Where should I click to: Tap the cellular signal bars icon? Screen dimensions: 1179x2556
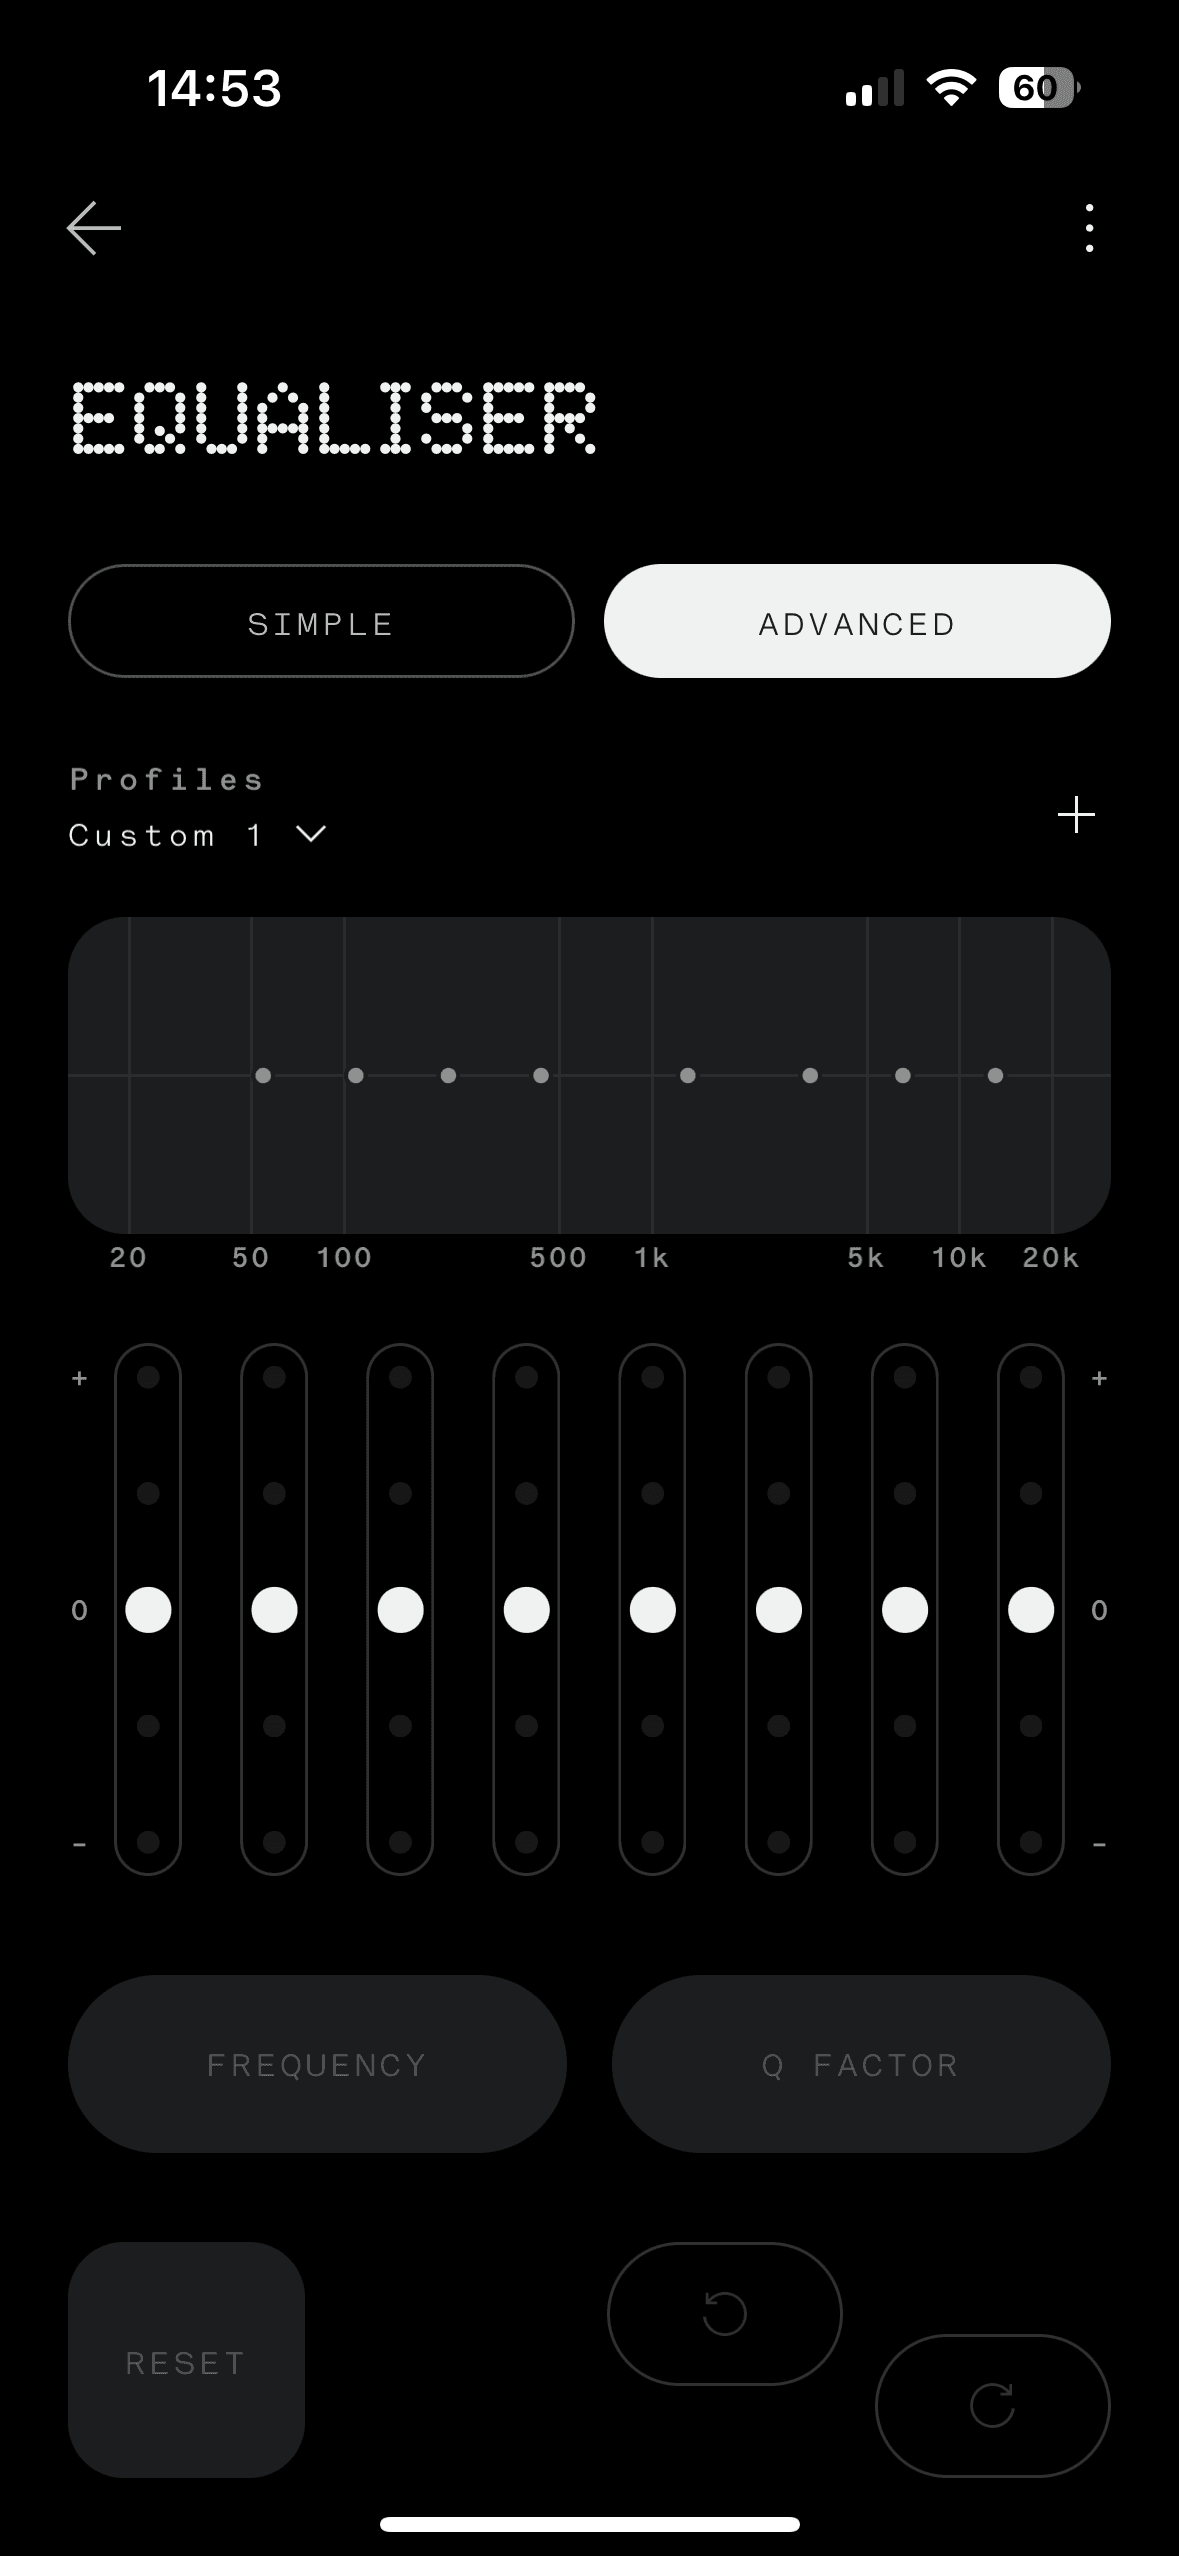(x=874, y=88)
